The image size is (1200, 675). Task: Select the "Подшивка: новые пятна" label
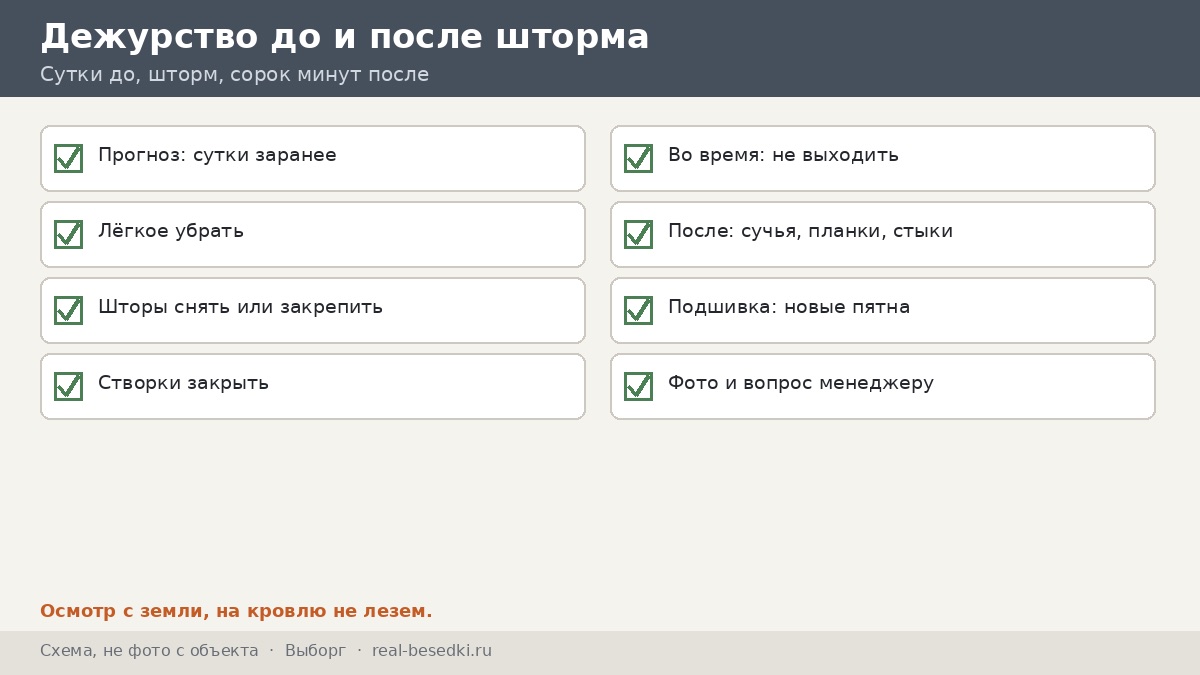click(x=789, y=307)
